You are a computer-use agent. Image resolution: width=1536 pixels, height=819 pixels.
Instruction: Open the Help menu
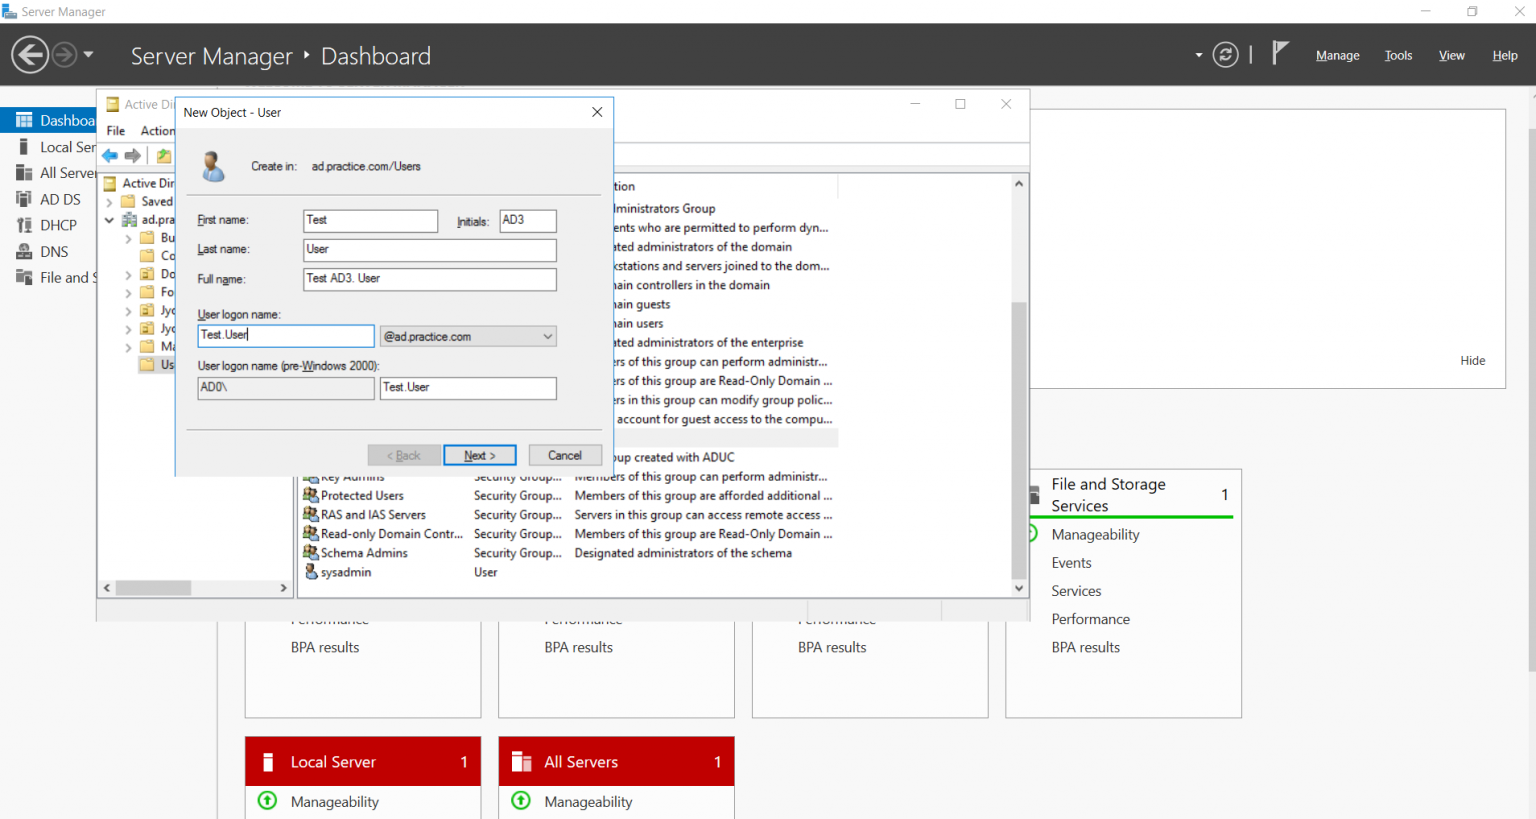[x=1505, y=55]
